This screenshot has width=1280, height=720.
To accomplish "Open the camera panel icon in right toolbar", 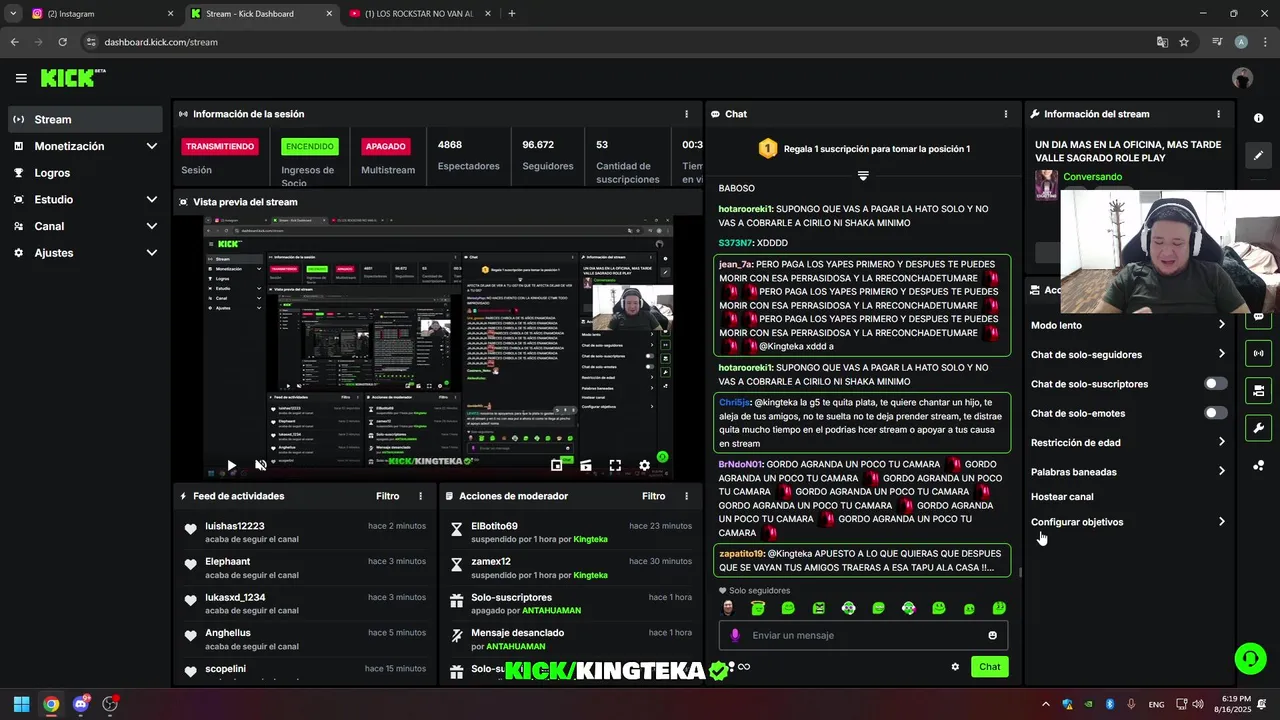I will coord(1258,391).
